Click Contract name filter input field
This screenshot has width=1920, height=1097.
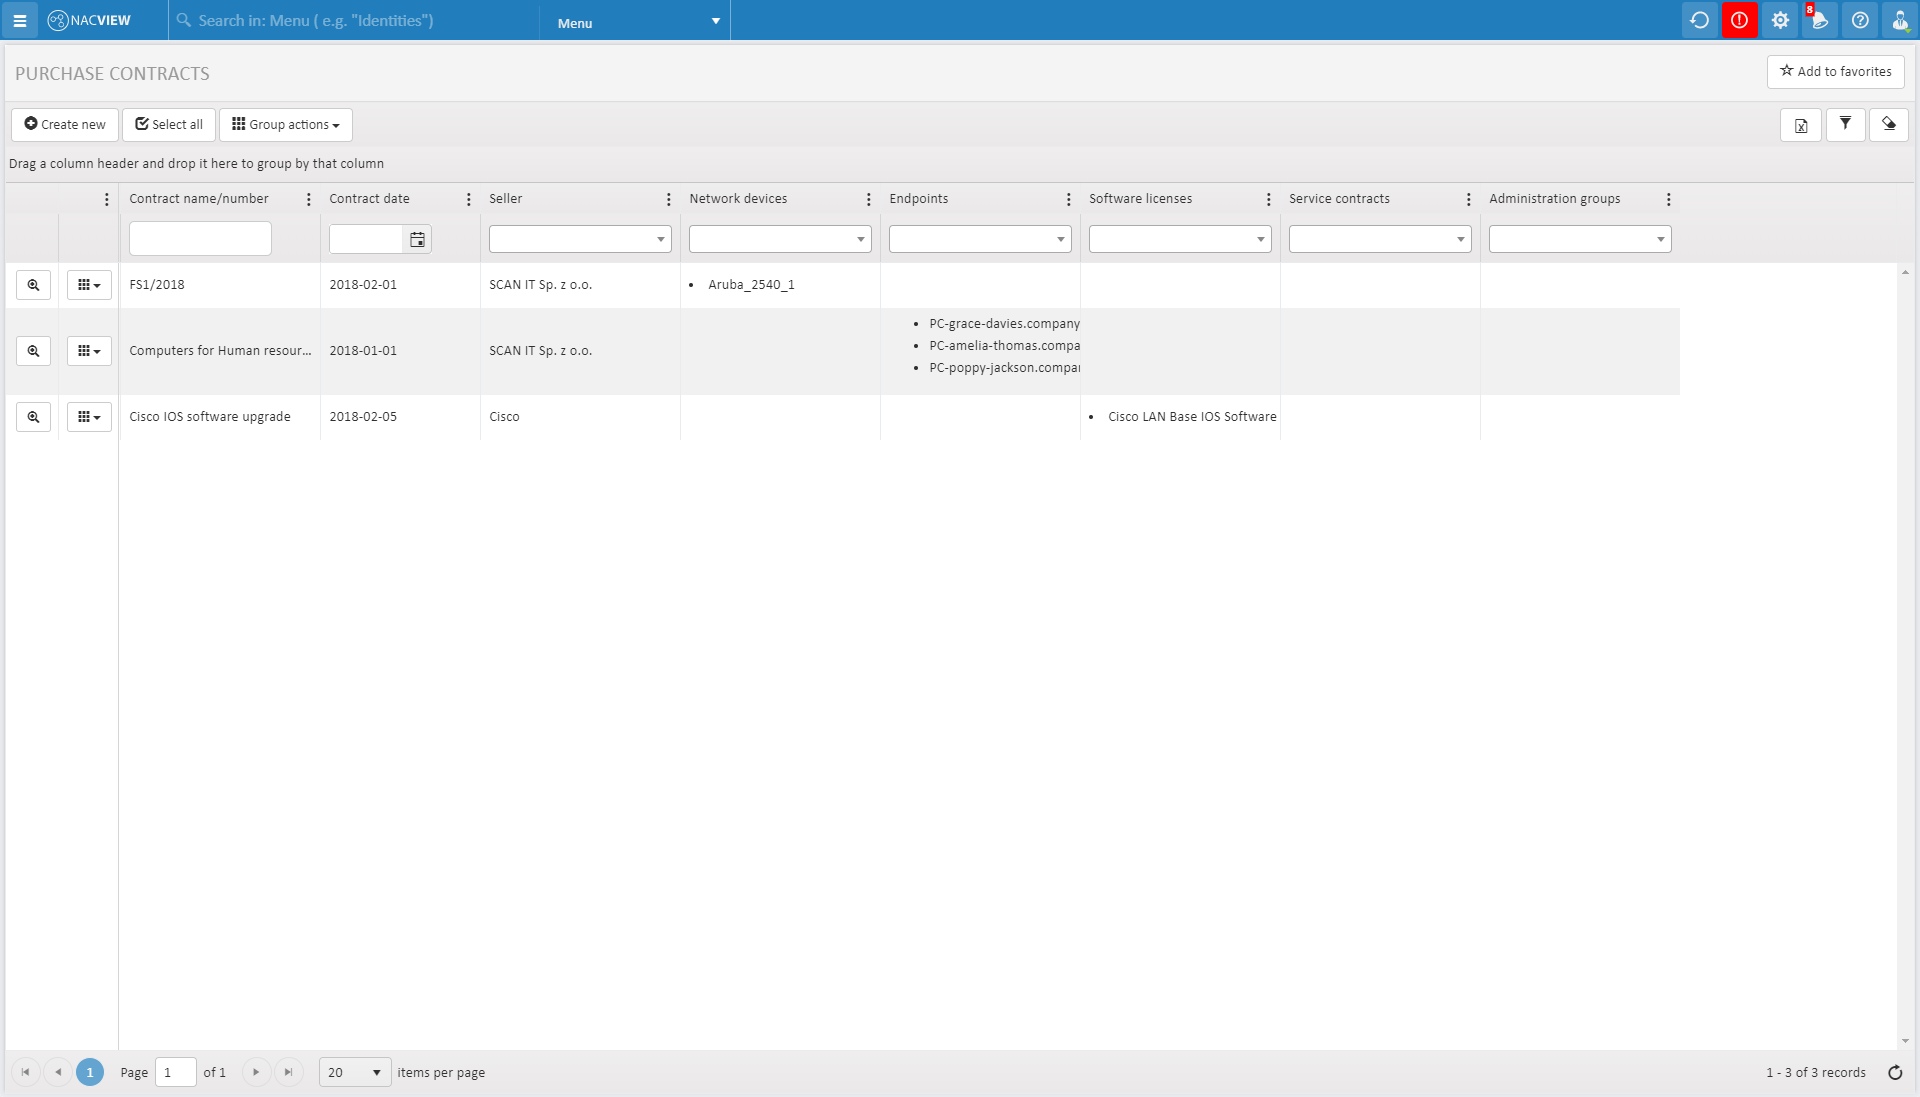(200, 239)
